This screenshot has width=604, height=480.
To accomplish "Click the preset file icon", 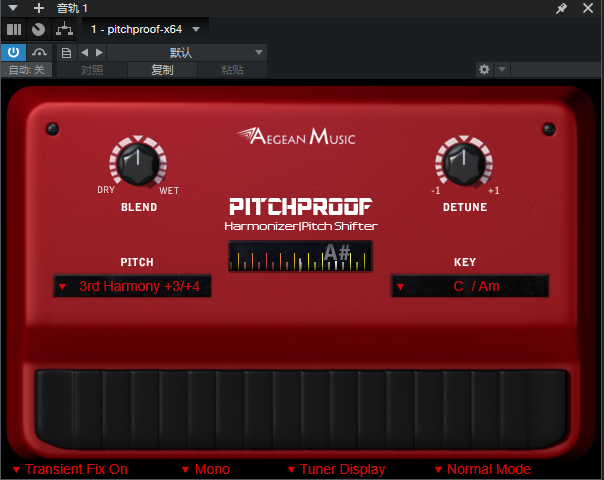I will (66, 52).
